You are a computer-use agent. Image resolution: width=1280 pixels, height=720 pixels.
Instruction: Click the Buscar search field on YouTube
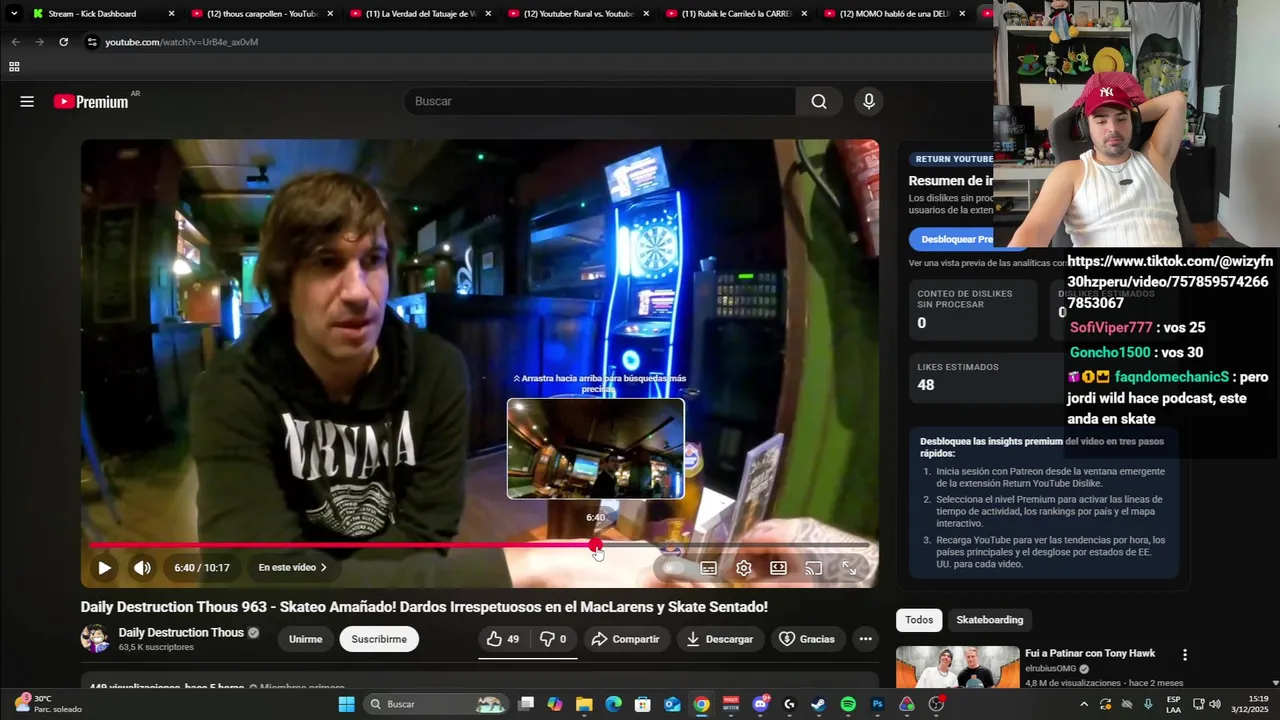[600, 101]
